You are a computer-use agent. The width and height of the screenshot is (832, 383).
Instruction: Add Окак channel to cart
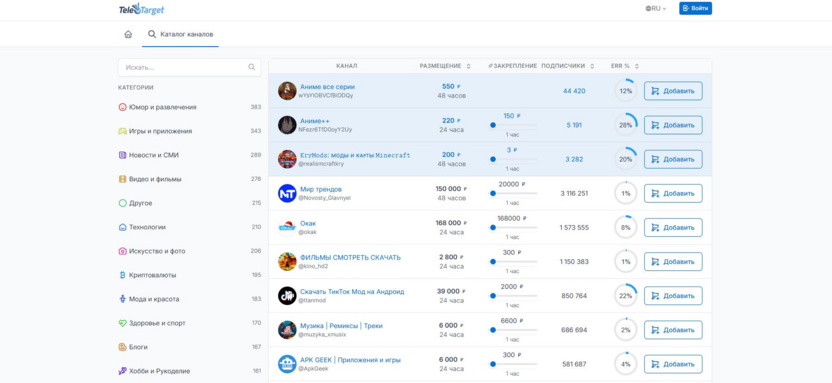coord(673,228)
